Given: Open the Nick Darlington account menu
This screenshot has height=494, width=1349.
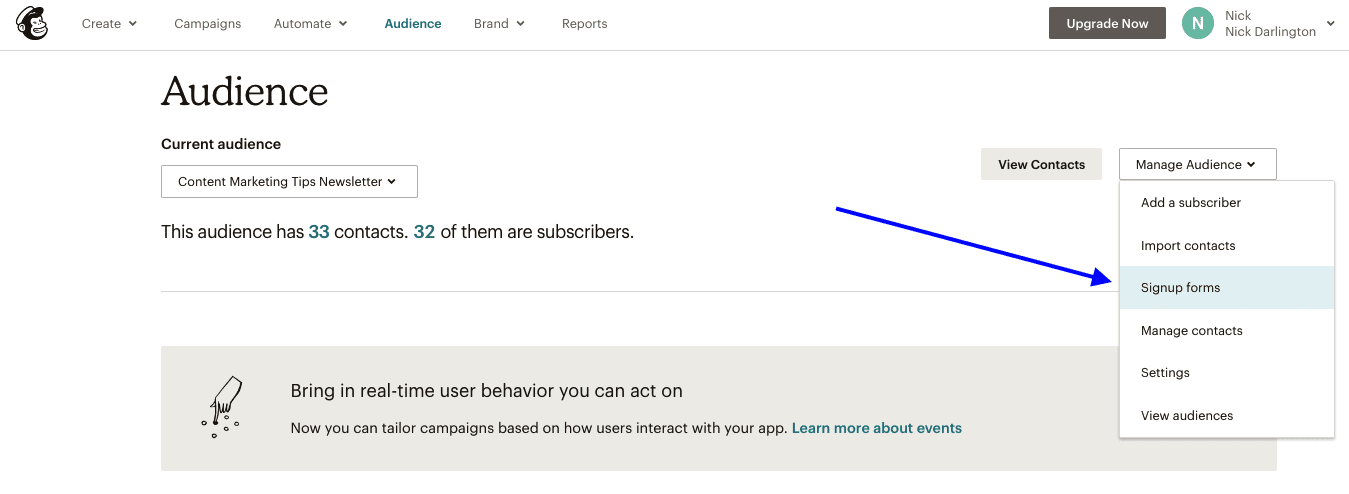Looking at the screenshot, I should tap(1280, 23).
